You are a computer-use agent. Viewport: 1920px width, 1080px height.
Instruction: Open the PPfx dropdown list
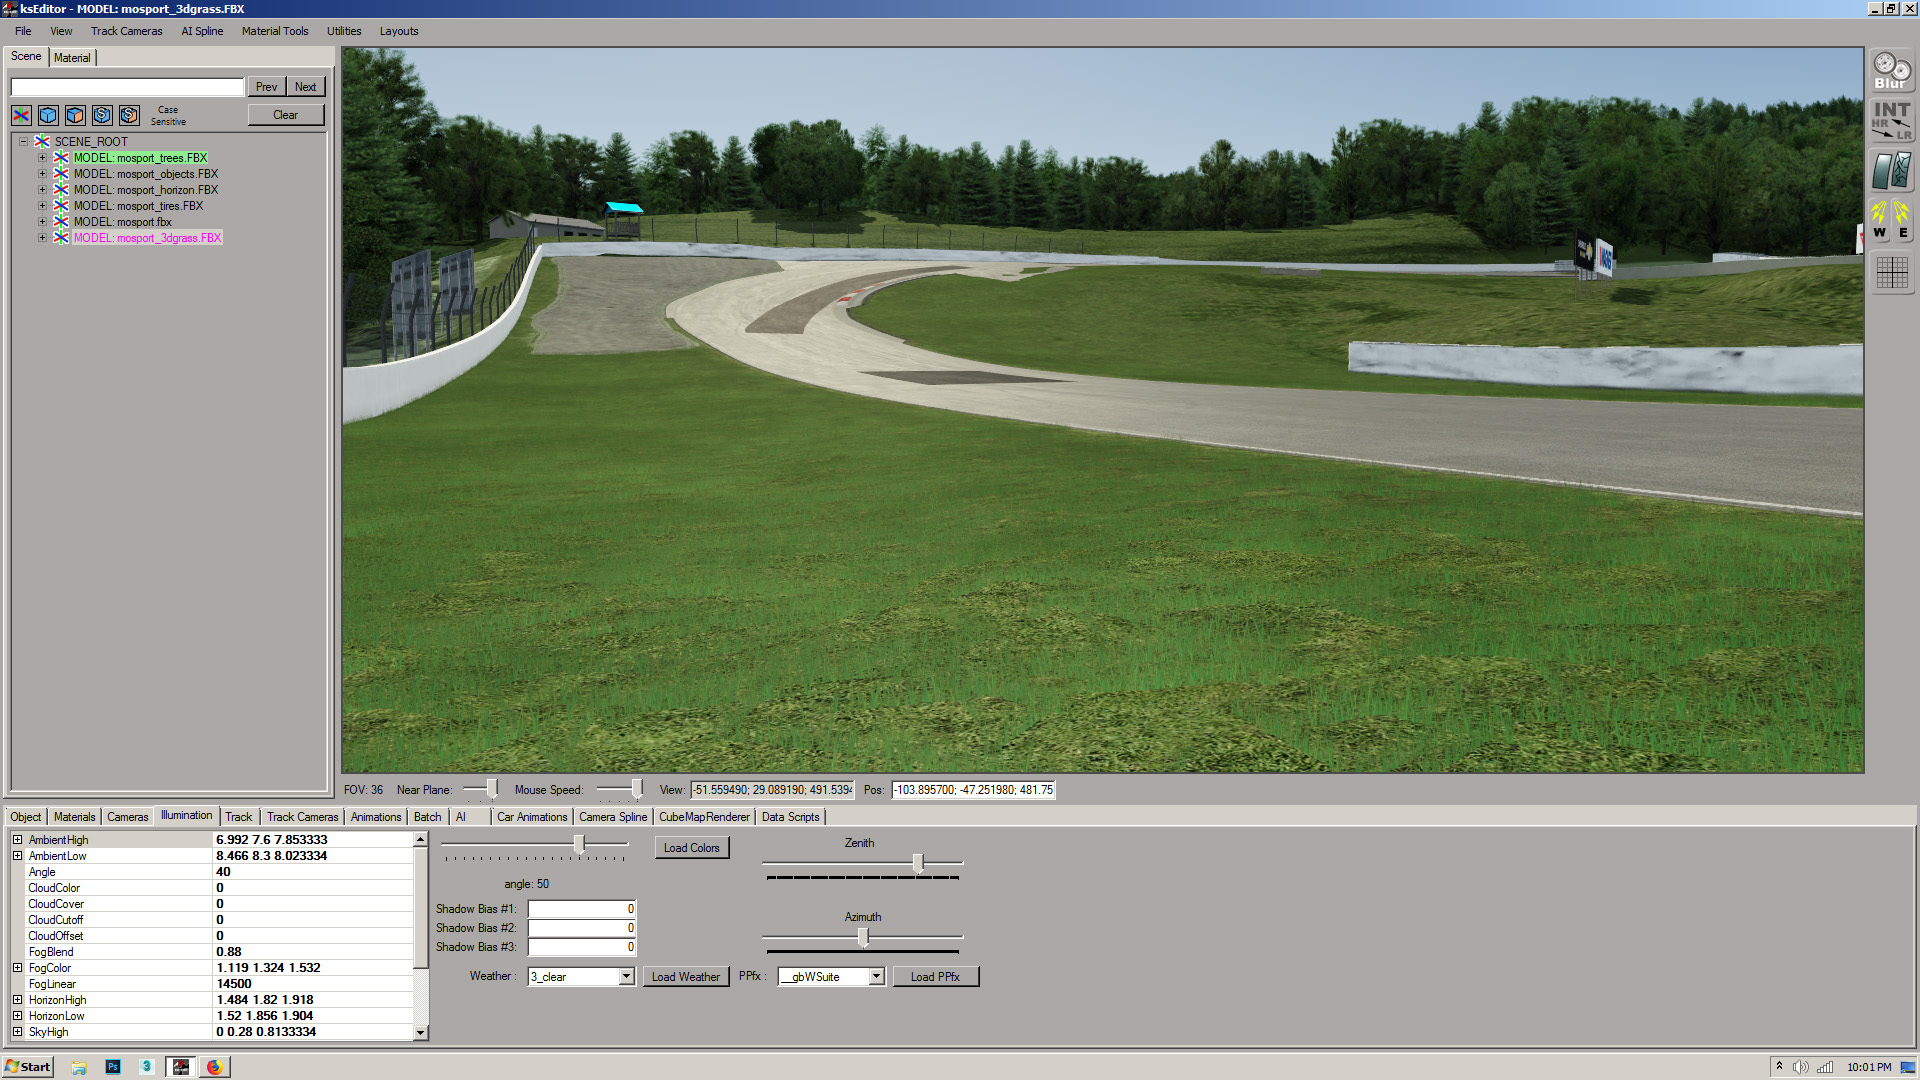coord(876,976)
